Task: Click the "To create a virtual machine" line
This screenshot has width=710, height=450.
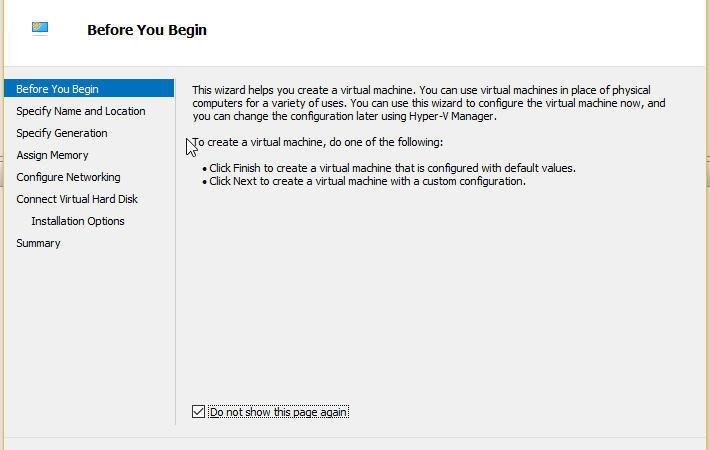Action: 320,142
